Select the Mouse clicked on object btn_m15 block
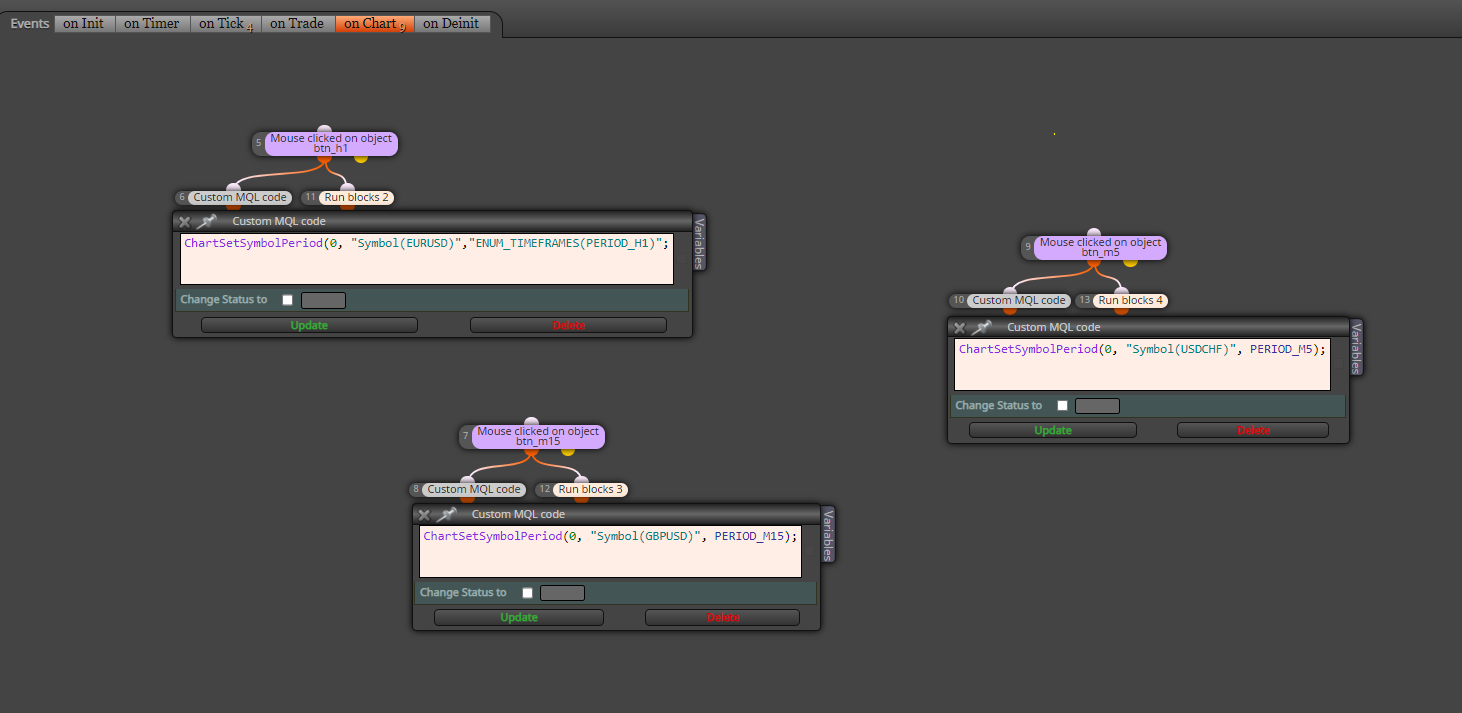This screenshot has width=1462, height=713. [538, 437]
